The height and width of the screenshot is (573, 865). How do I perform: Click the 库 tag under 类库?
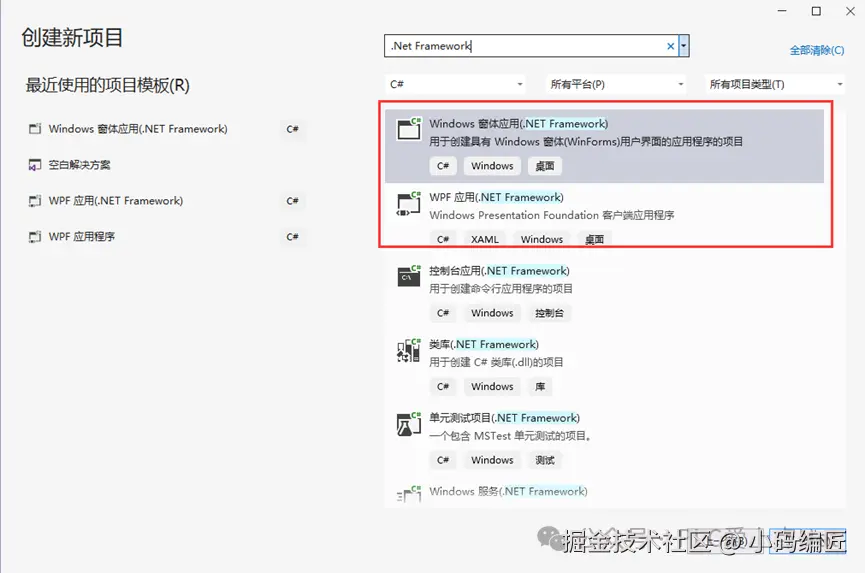pyautogui.click(x=540, y=387)
